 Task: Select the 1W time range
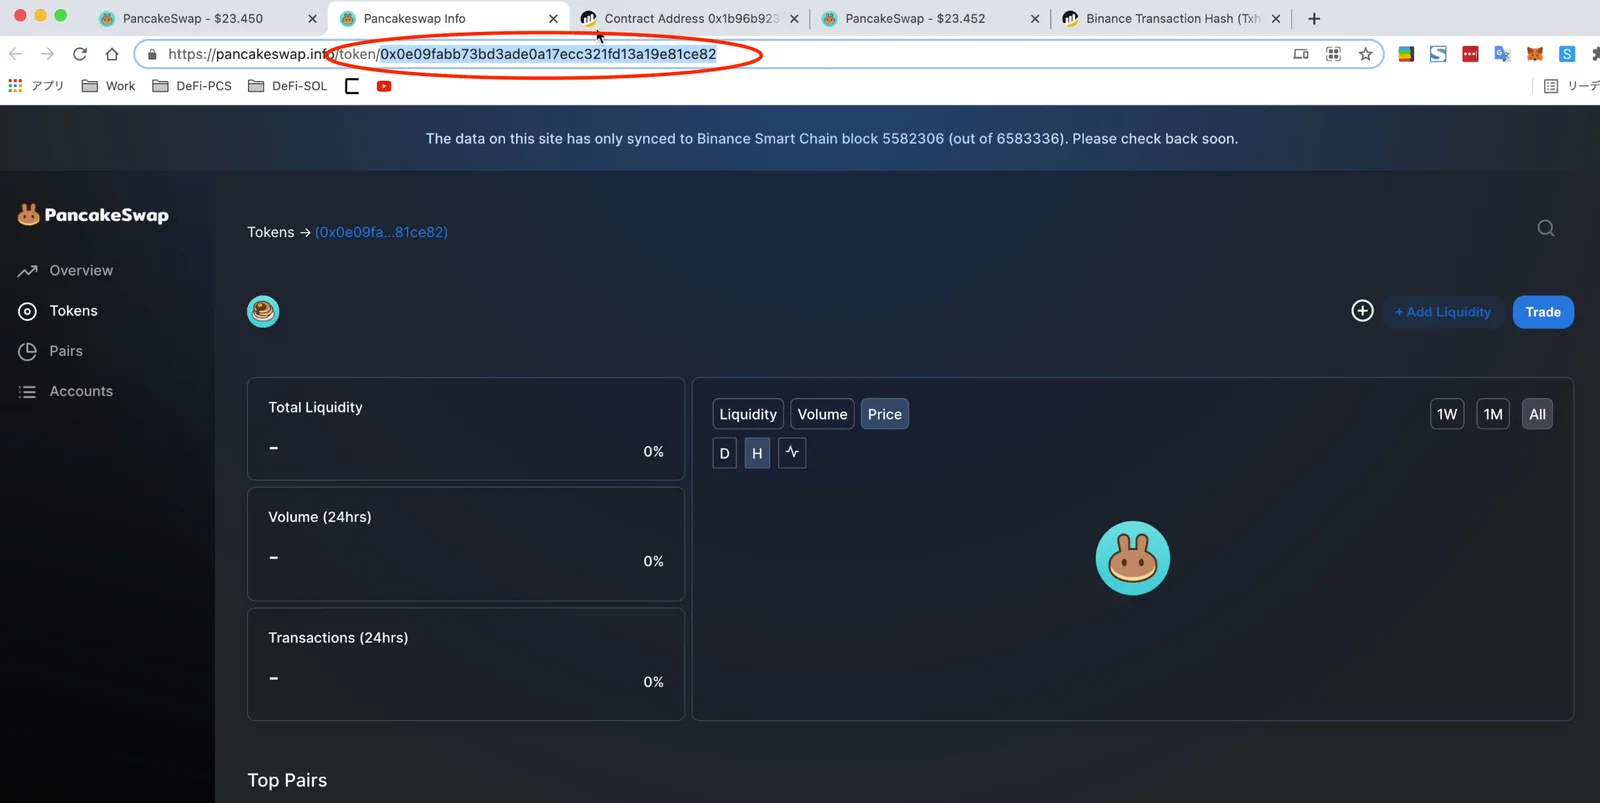tap(1447, 414)
